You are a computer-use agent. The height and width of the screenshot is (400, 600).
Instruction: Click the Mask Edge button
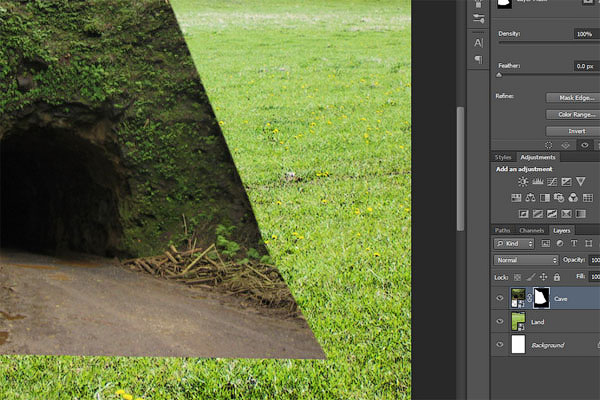[573, 98]
